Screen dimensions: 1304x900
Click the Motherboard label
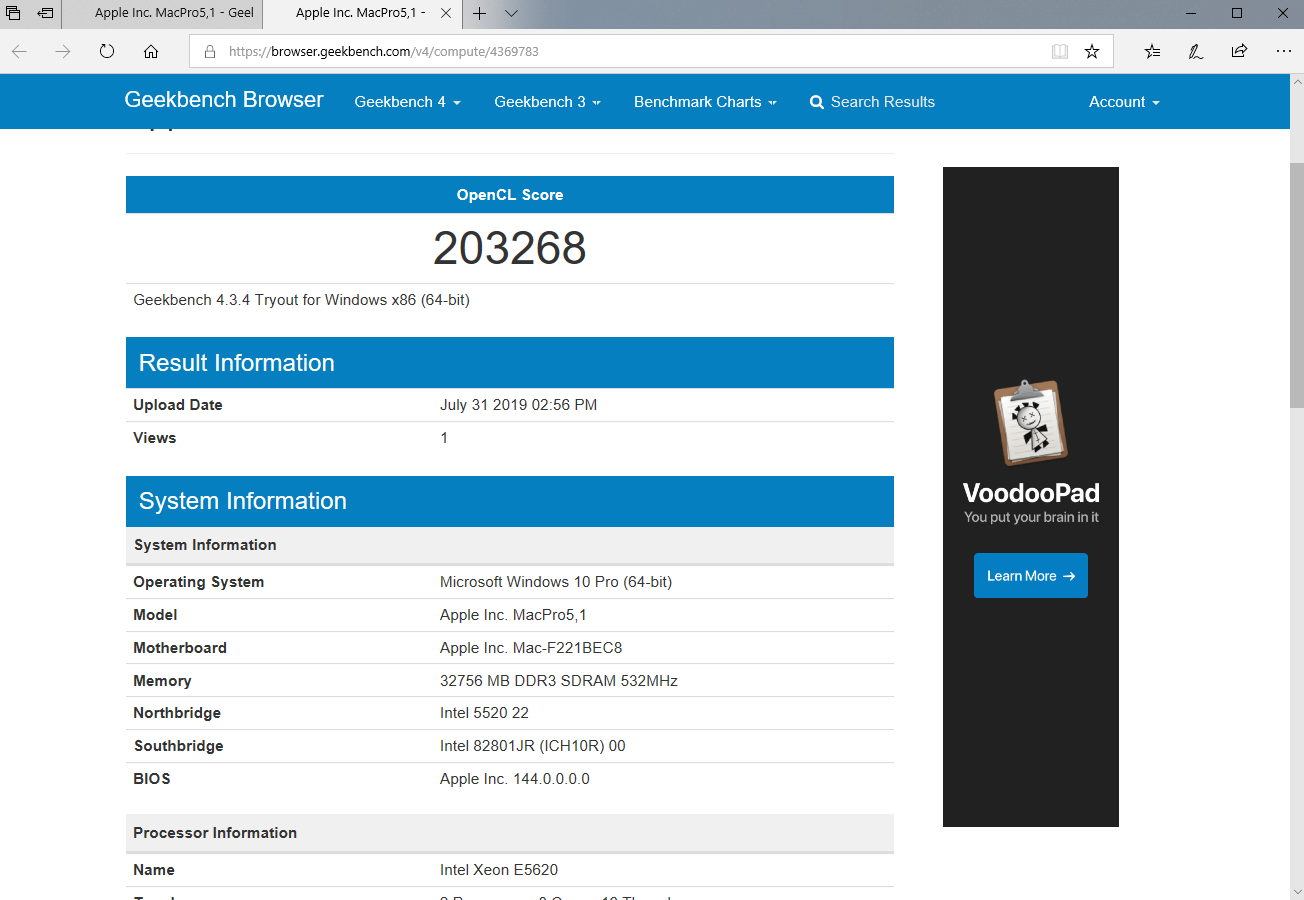[x=180, y=648]
